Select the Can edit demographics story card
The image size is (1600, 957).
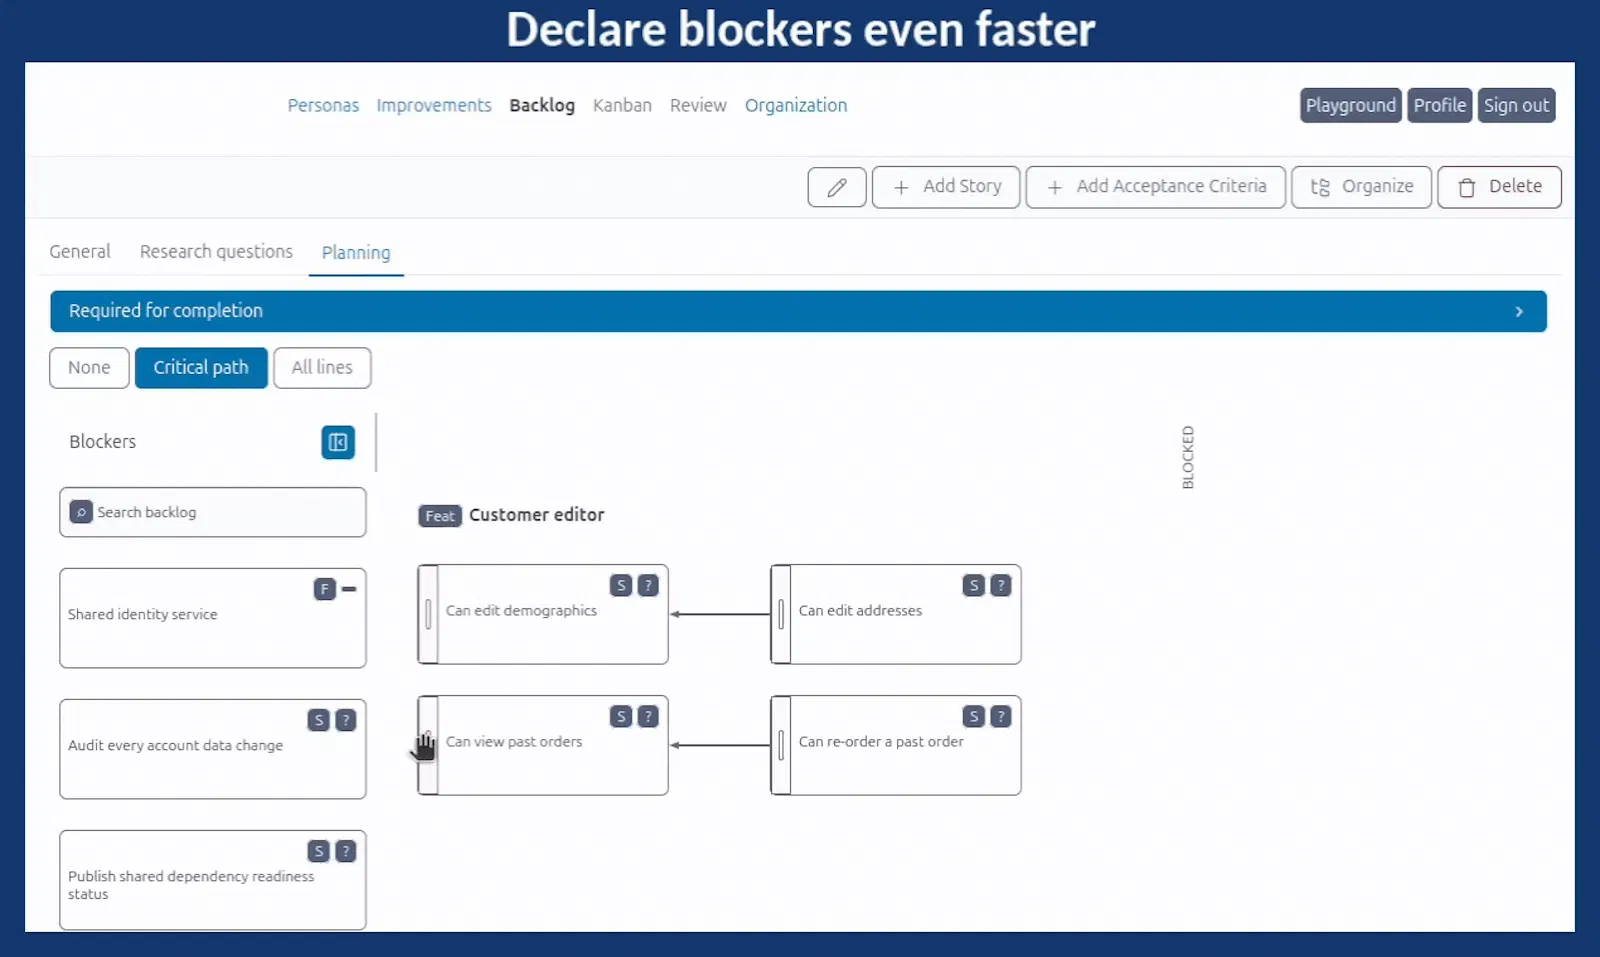[x=543, y=614]
